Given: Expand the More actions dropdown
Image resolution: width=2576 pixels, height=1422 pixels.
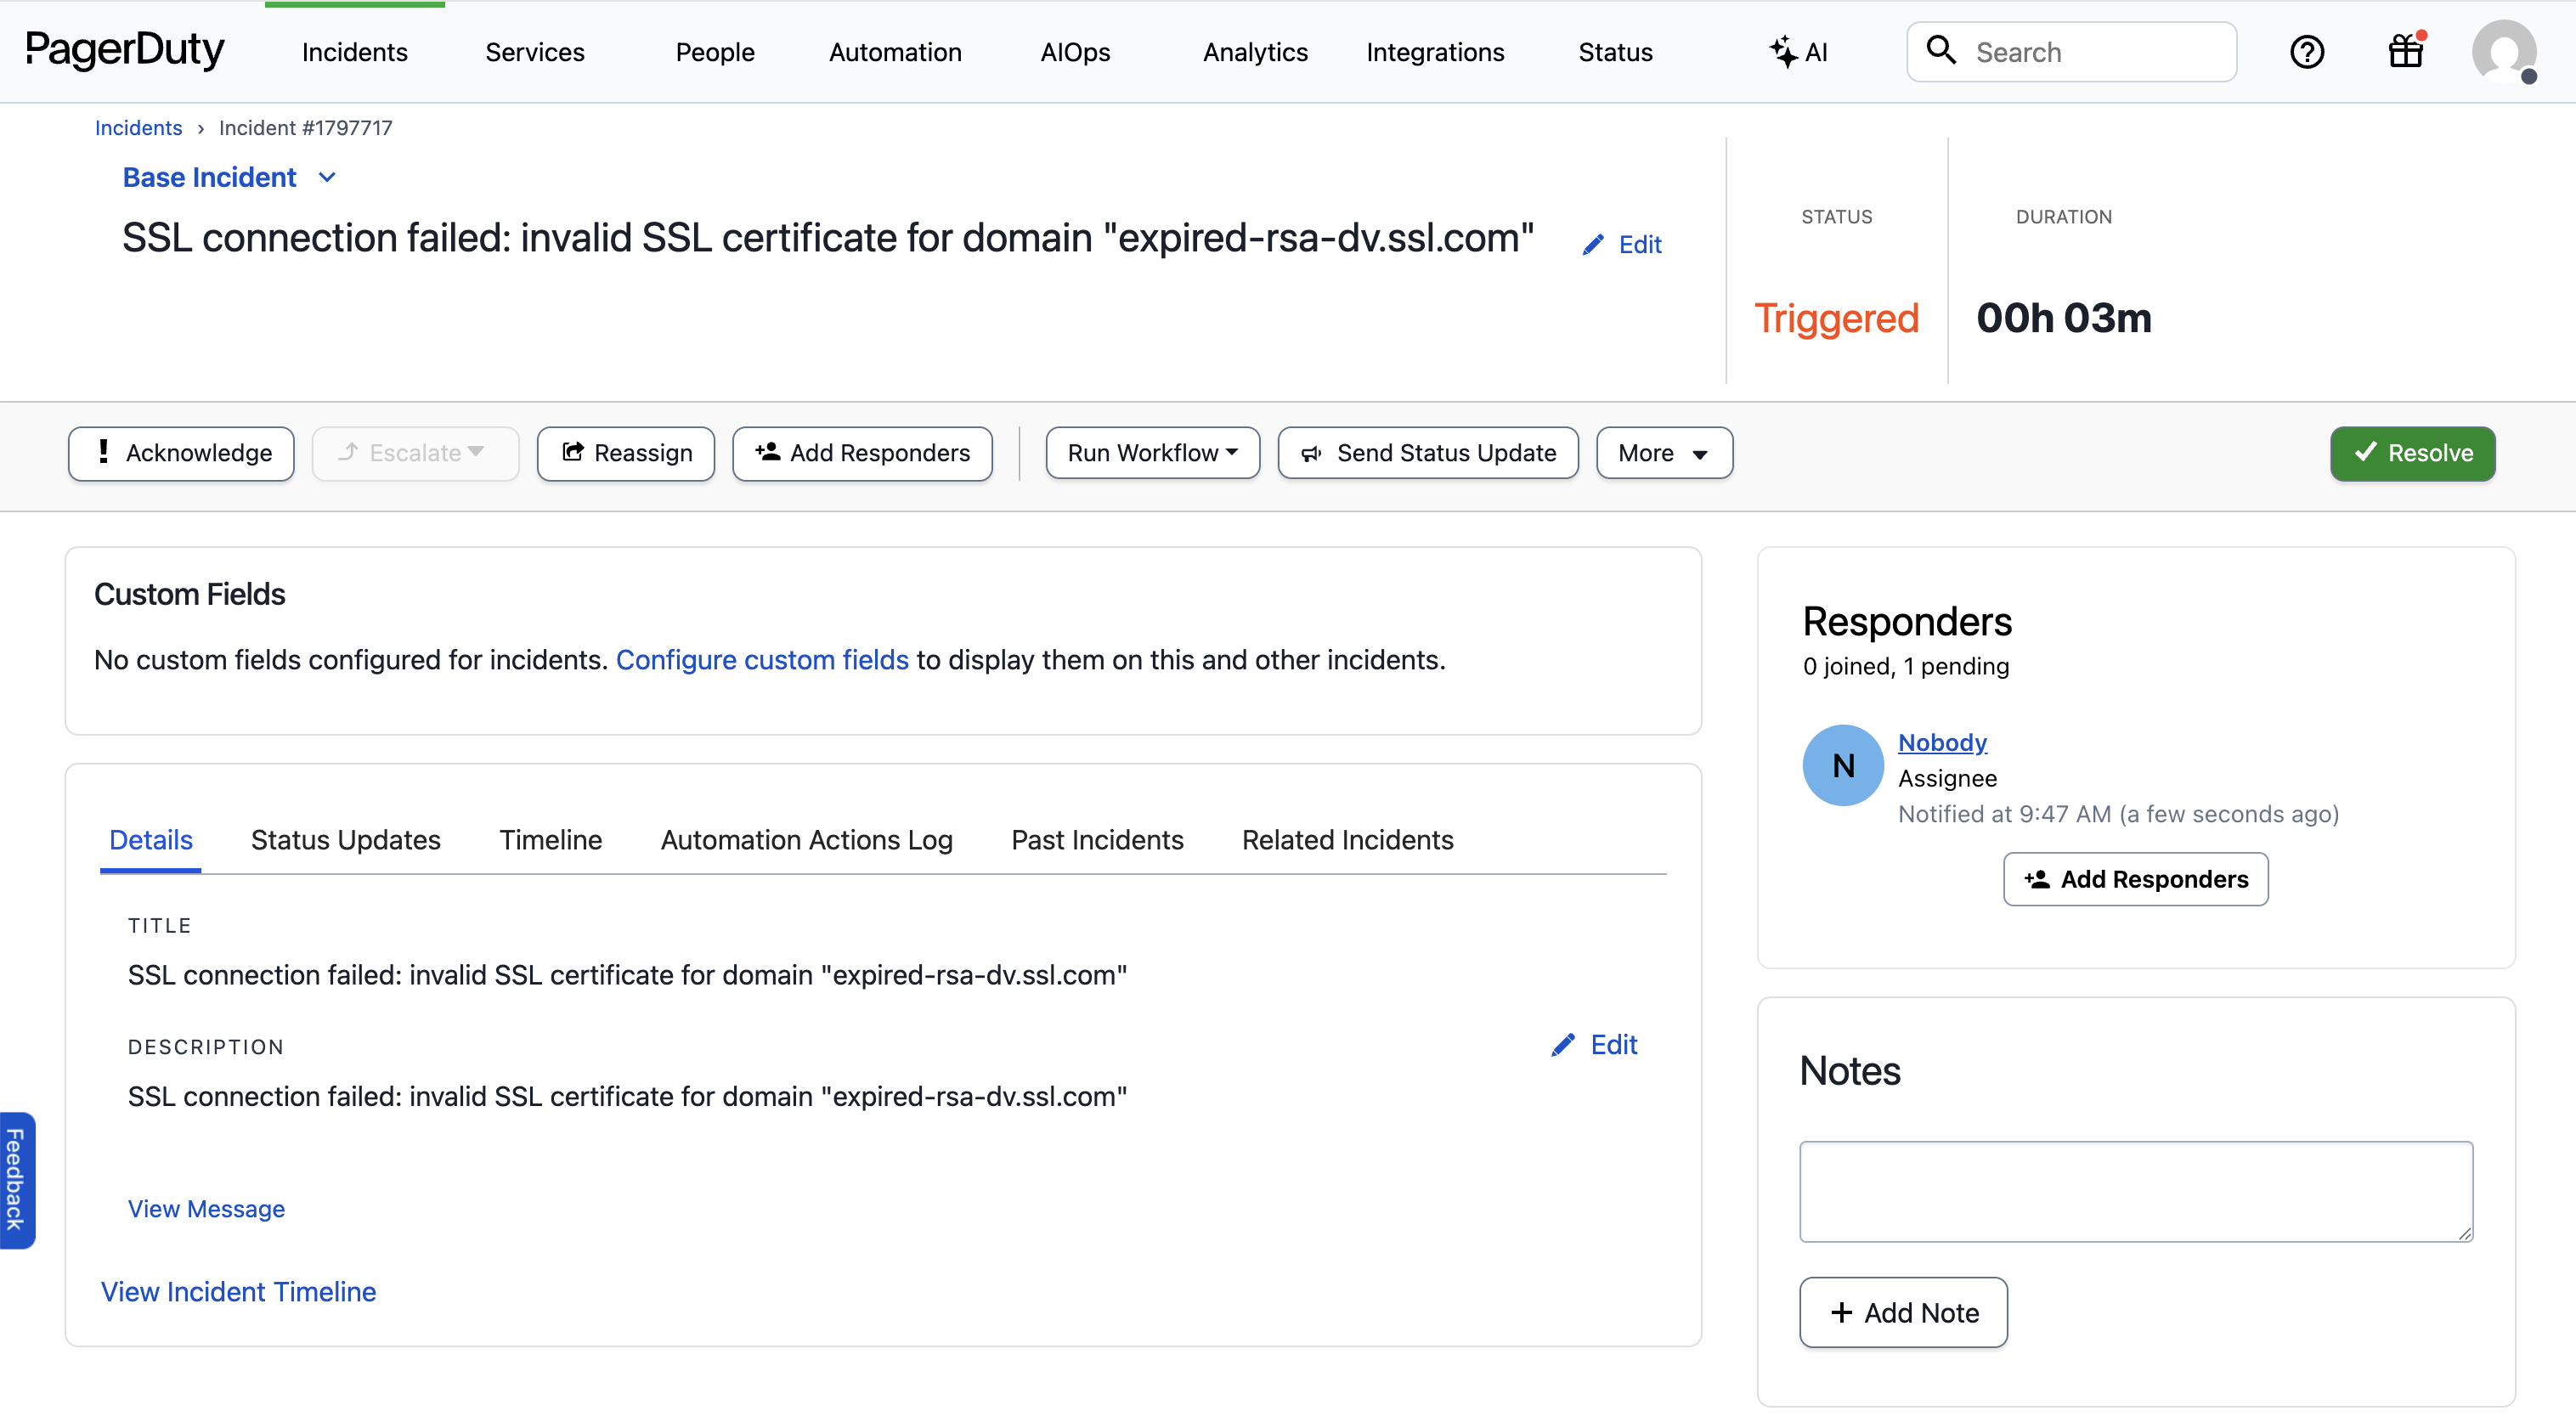Looking at the screenshot, I should coord(1663,453).
